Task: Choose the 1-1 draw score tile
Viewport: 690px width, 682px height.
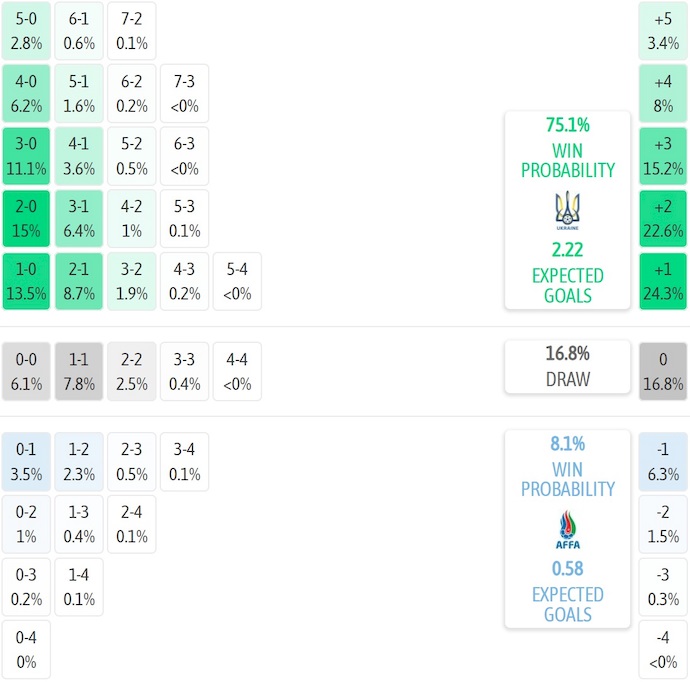Action: click(79, 371)
